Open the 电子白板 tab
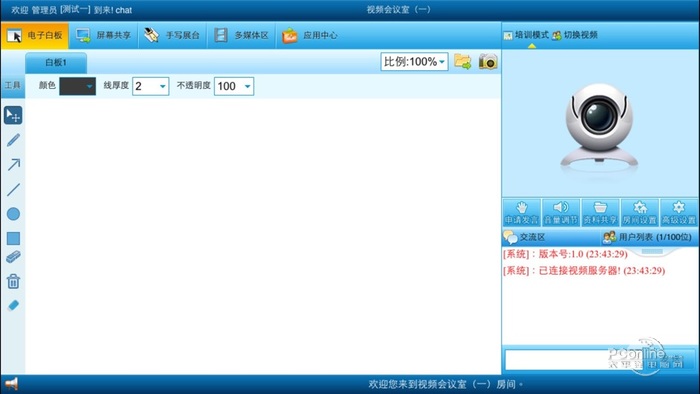Screen dimensions: 700x394 (35, 35)
